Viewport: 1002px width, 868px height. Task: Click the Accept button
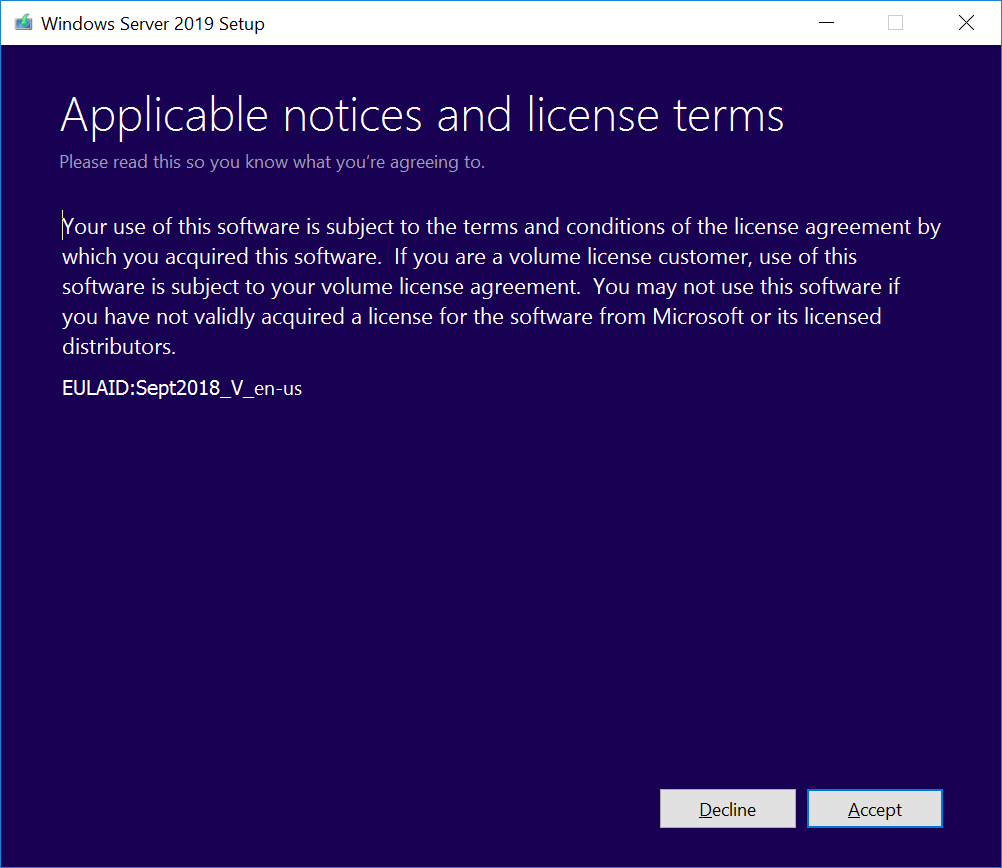tap(874, 809)
